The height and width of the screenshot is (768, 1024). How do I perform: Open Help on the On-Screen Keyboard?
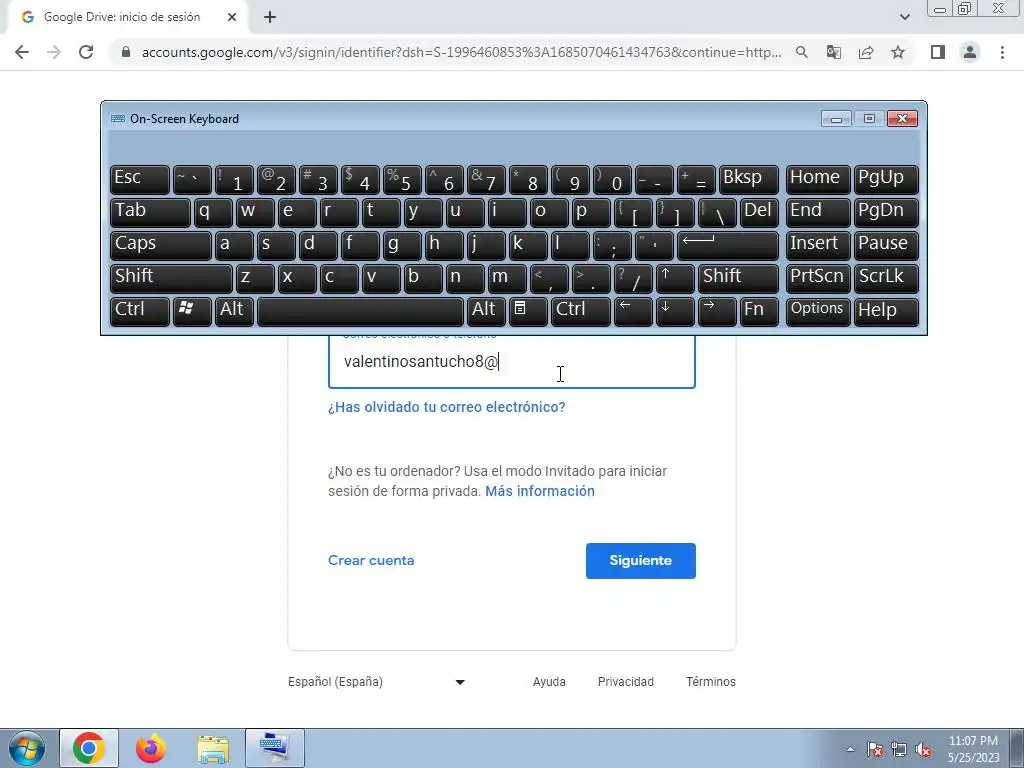[x=886, y=311]
